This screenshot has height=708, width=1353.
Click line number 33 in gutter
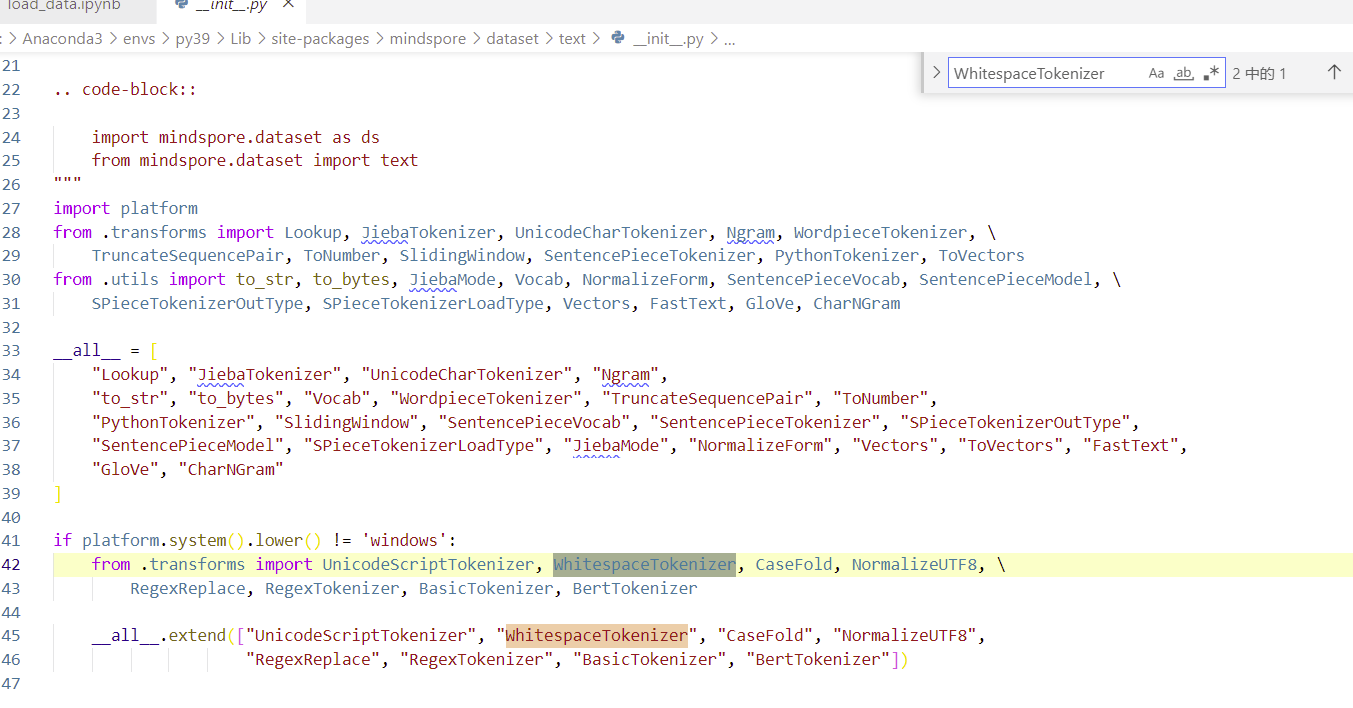click(11, 350)
